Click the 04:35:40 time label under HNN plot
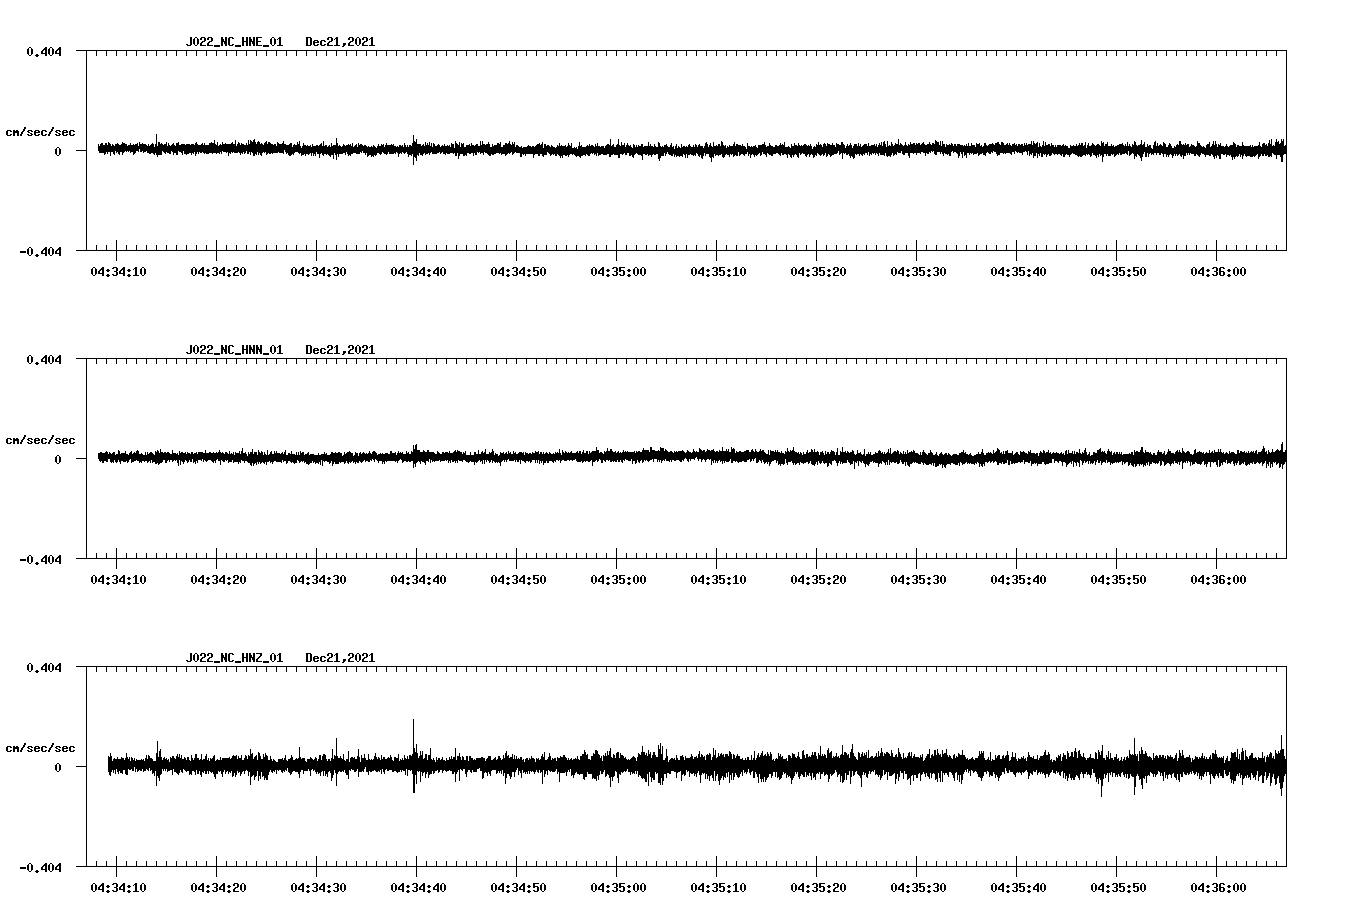Viewport: 1358px width, 924px height. click(1018, 579)
